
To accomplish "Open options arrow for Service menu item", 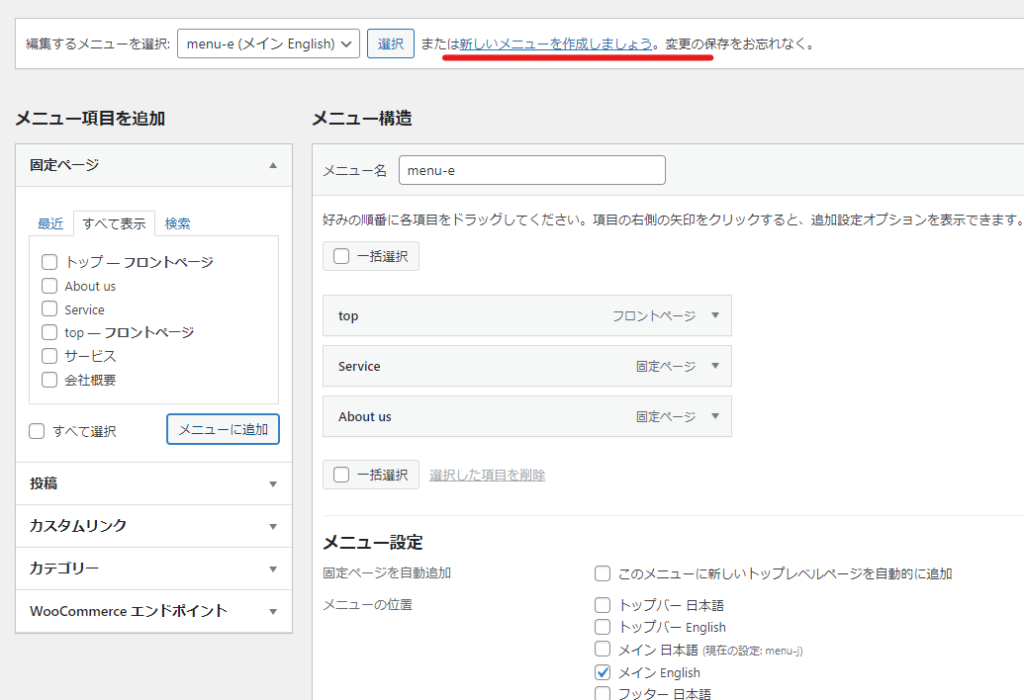I will (714, 366).
